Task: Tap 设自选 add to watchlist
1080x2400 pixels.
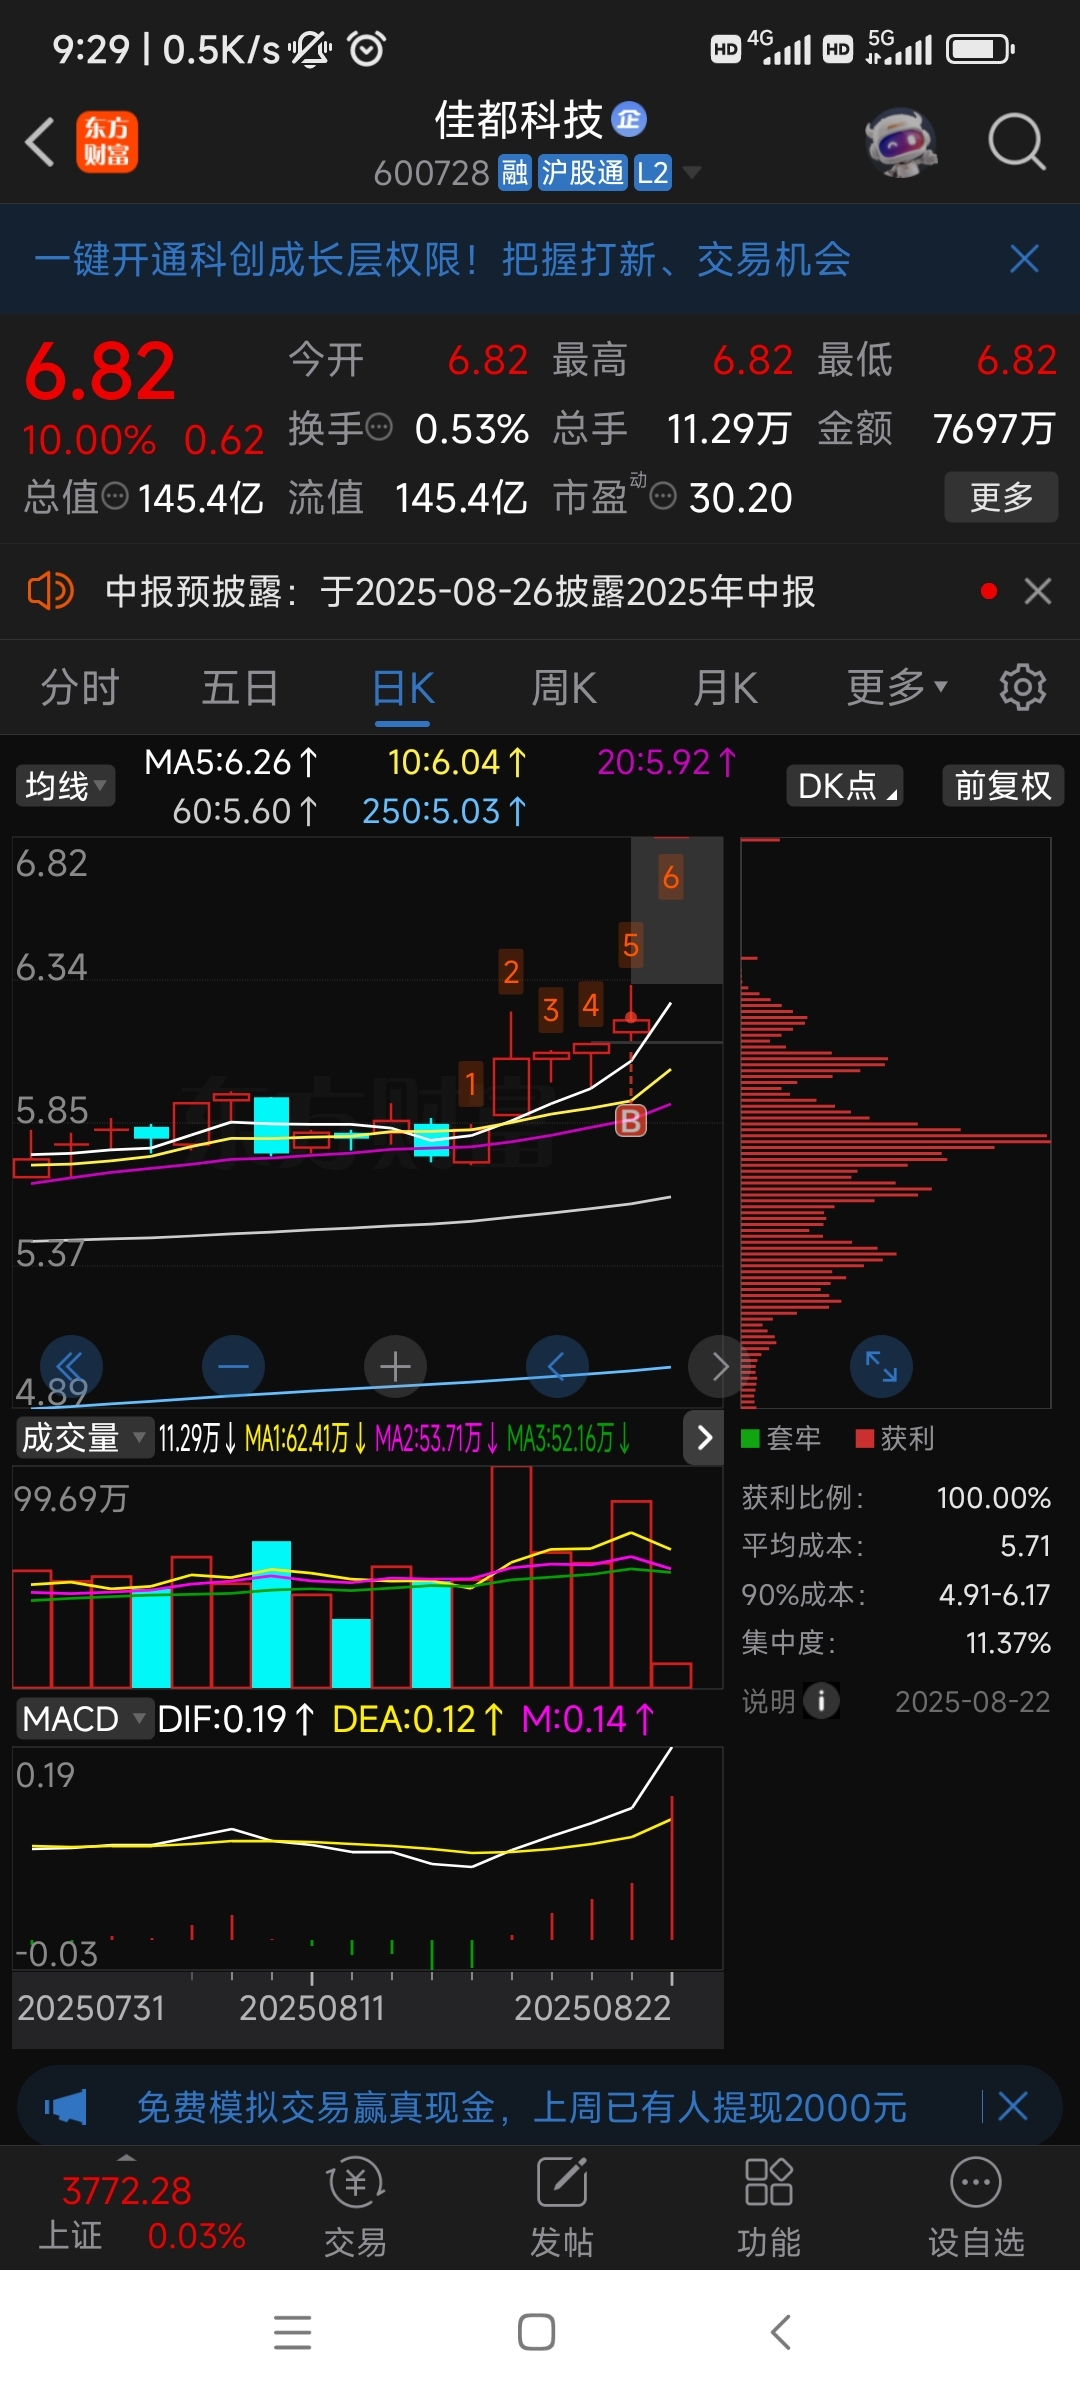Action: 976,2210
